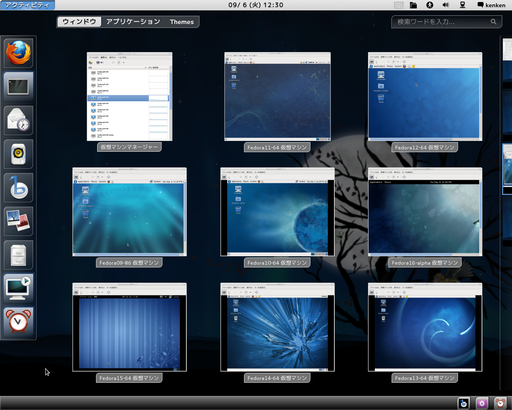The image size is (512, 410).
Task: Launch Rhythmbox speaker icon in the dash
Action: click(18, 154)
